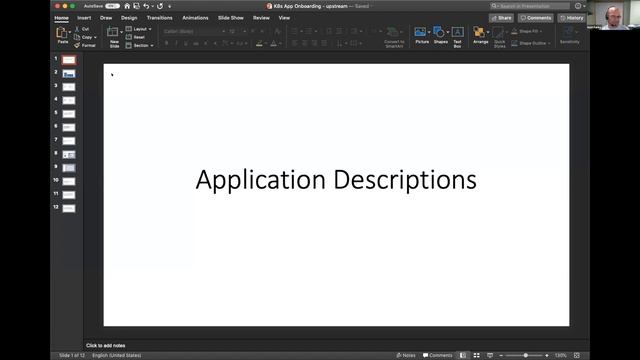
Task: Click the text highlight color icon
Action: (259, 43)
